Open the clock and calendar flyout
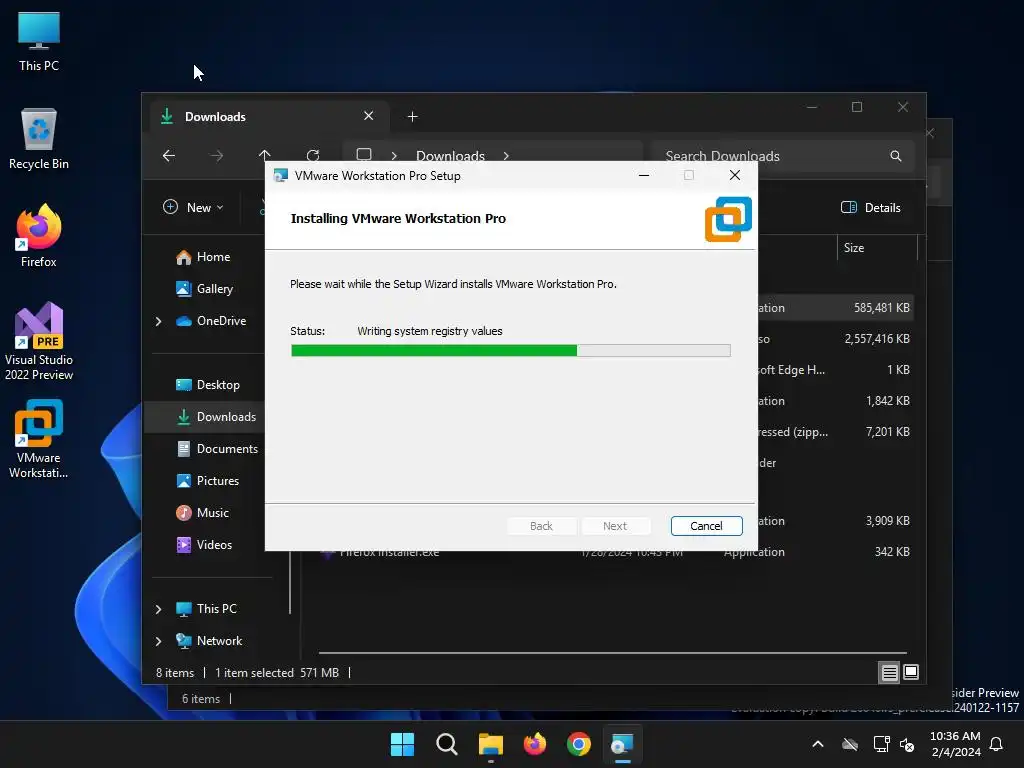This screenshot has height=768, width=1024. 955,744
